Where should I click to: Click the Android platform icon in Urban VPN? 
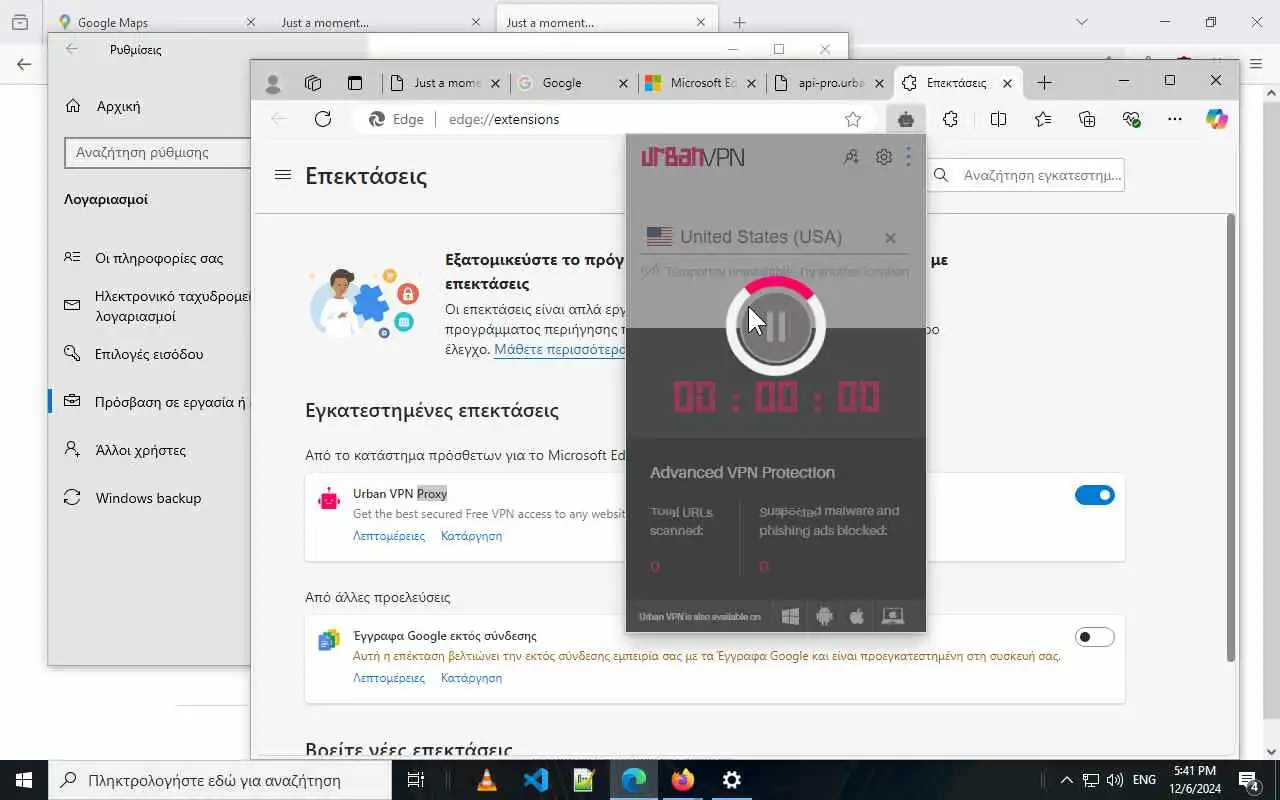(824, 616)
